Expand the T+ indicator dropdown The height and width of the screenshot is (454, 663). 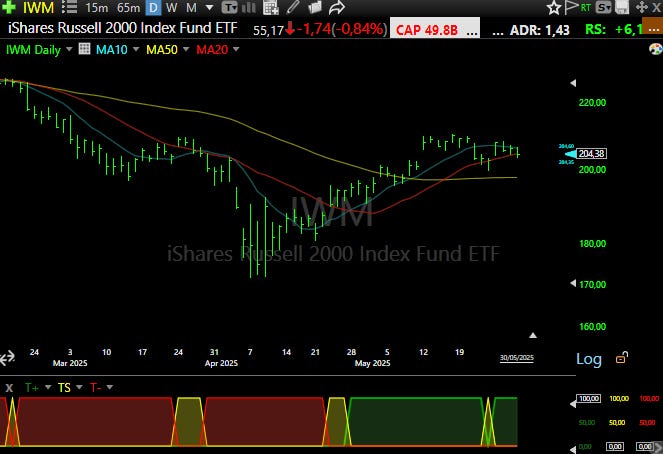[x=48, y=387]
